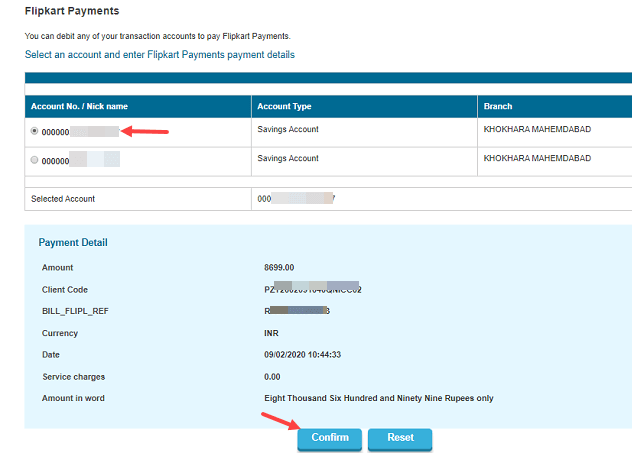632x453 pixels.
Task: Click the Client Code label
Action: coord(65,290)
